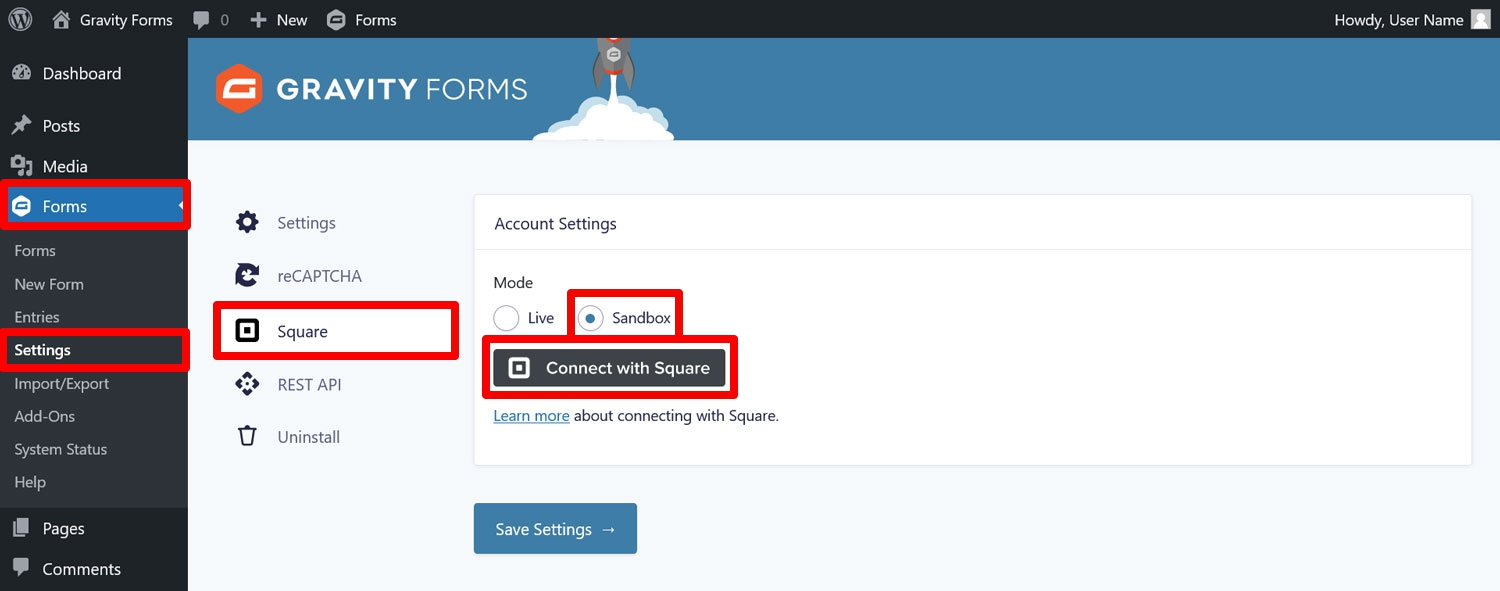The image size is (1500, 591).
Task: Open the comments bubble icon in admin bar
Action: [201, 20]
